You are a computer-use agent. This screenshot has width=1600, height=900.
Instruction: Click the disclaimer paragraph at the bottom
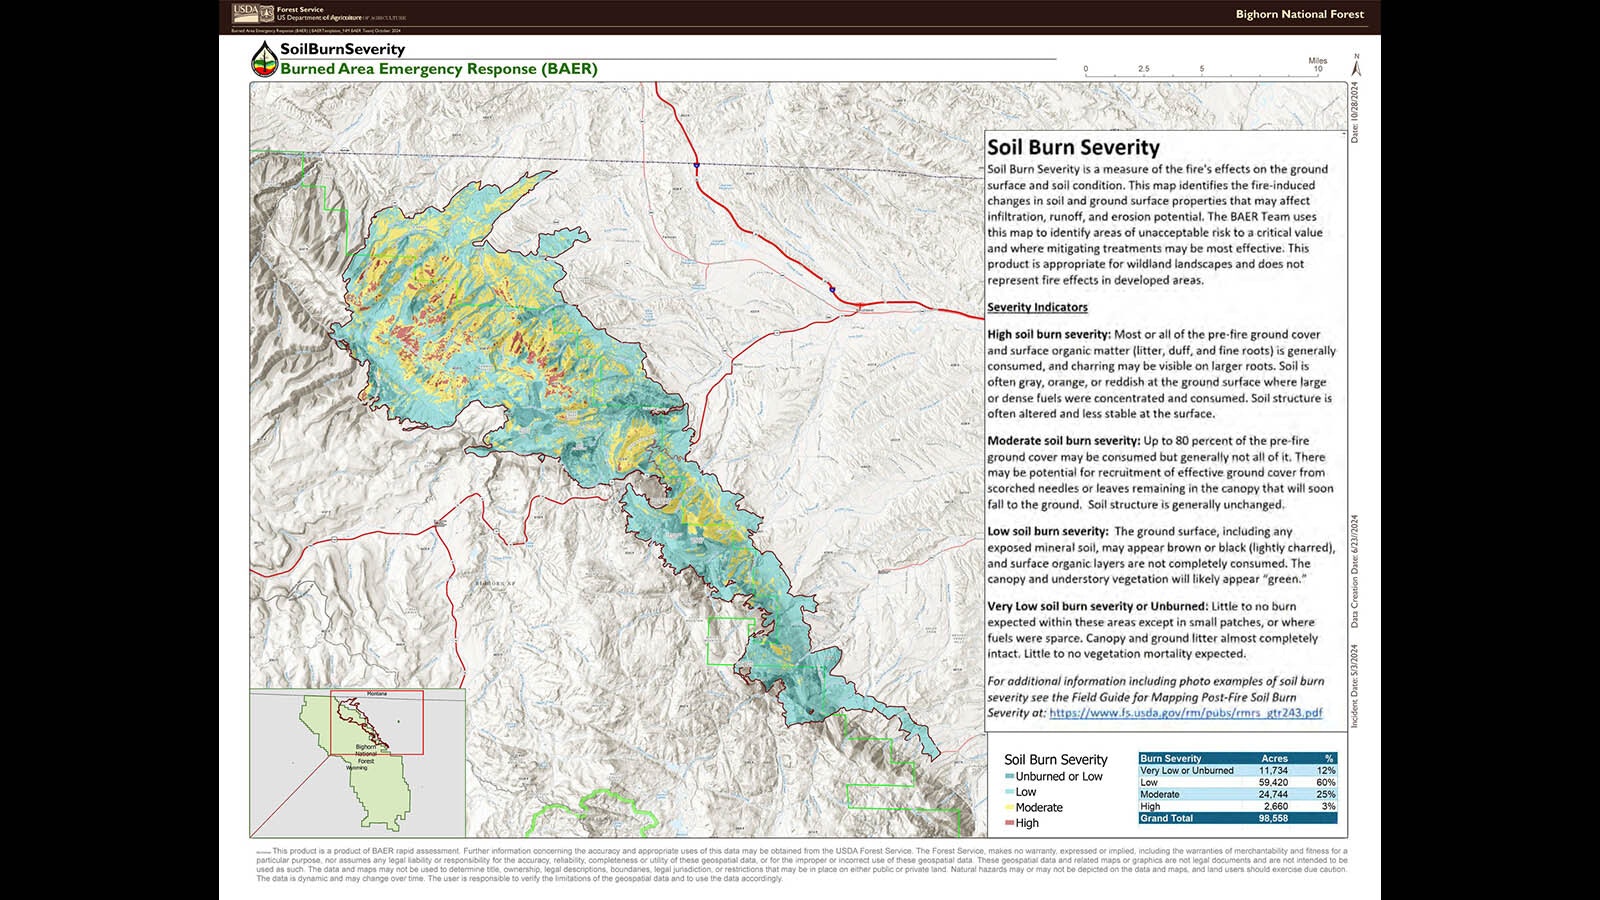click(802, 865)
